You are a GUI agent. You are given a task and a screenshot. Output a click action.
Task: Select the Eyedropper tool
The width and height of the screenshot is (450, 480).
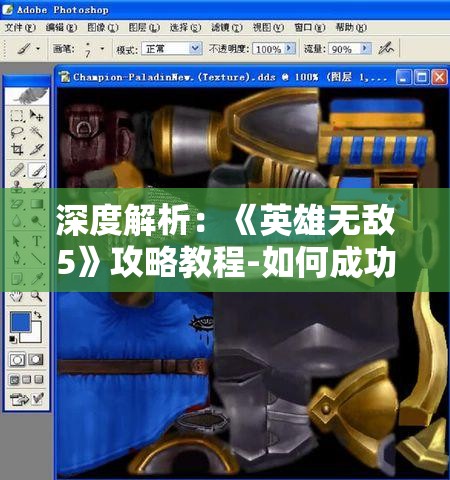click(x=36, y=278)
